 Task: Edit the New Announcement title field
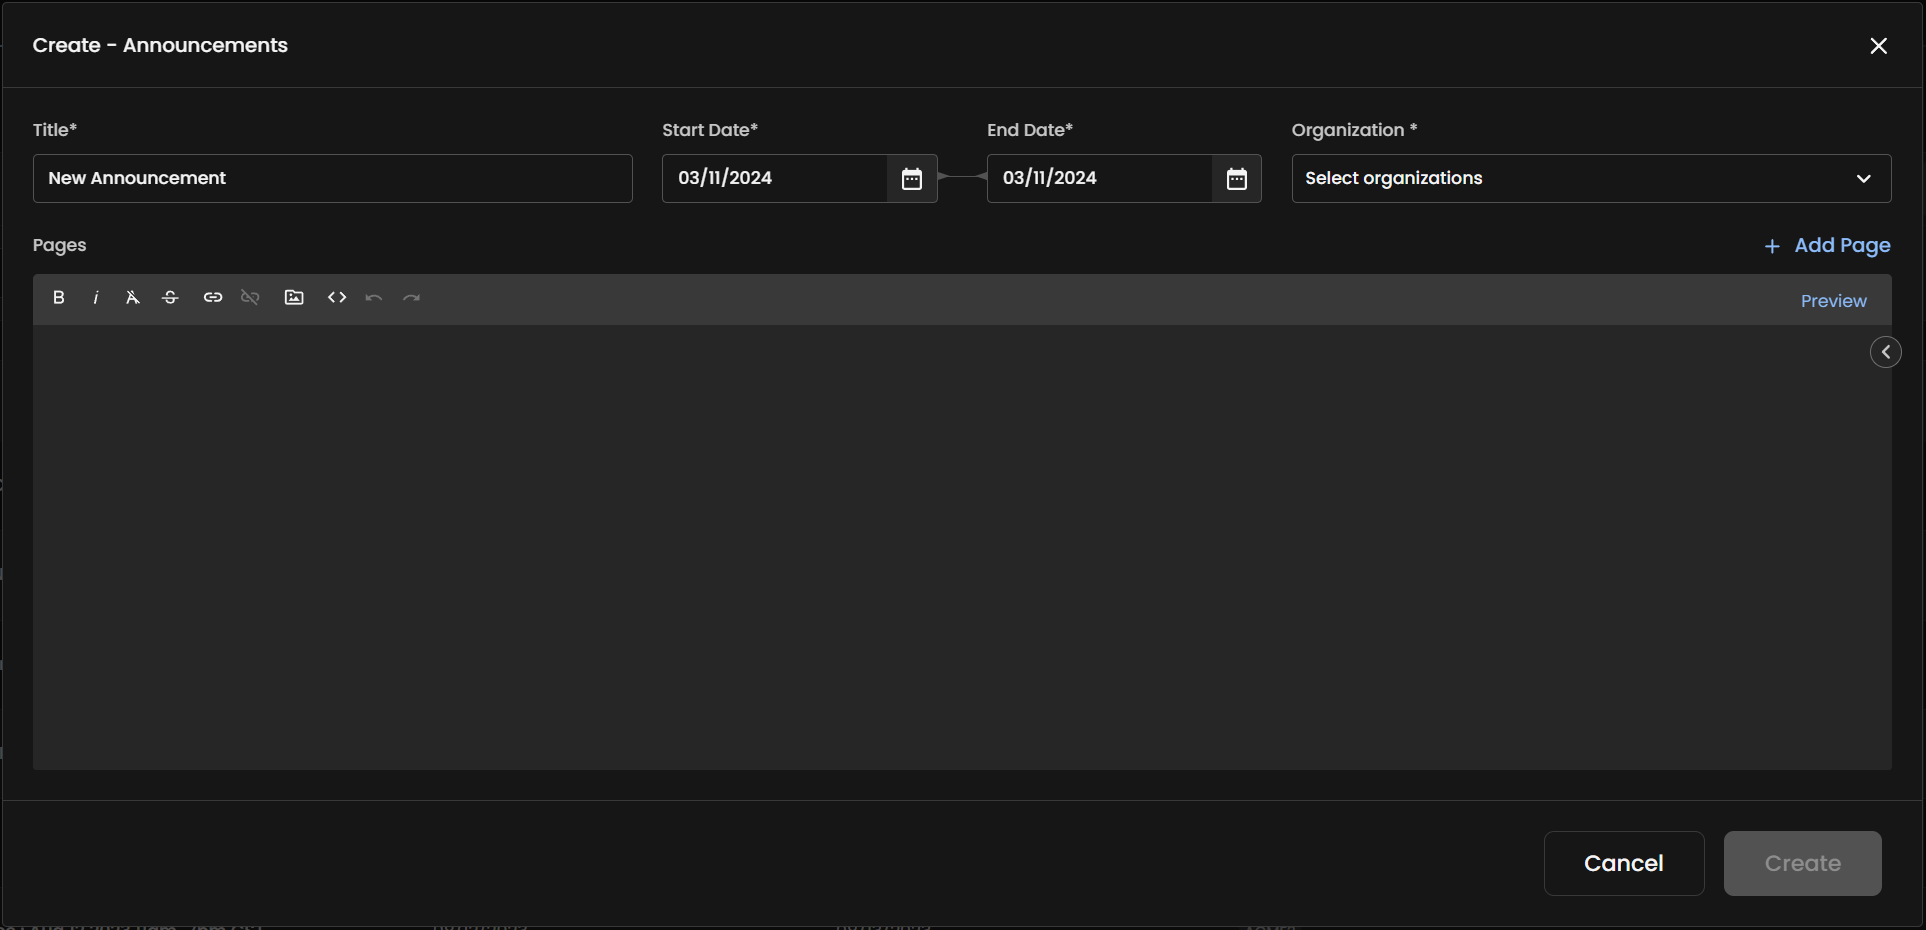[x=332, y=178]
